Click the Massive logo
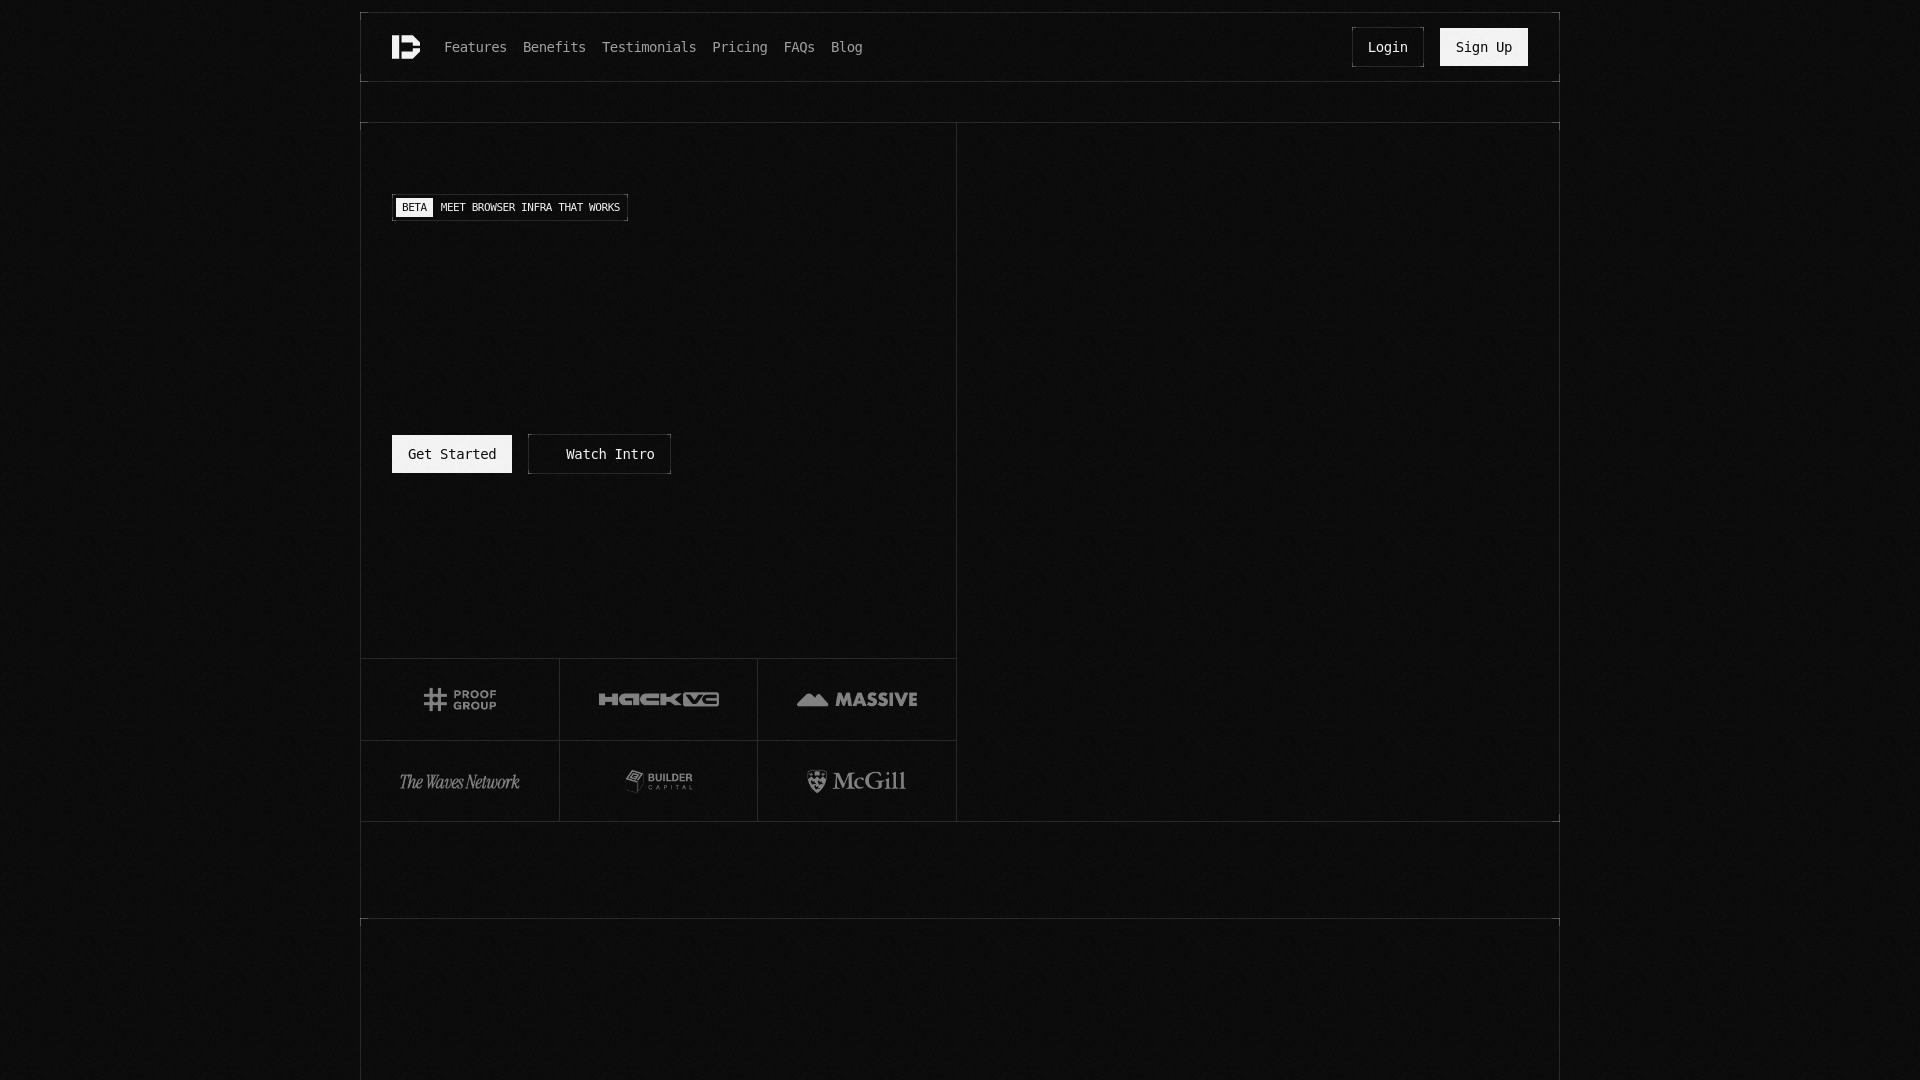Screen dimensions: 1920x1080 tap(857, 699)
